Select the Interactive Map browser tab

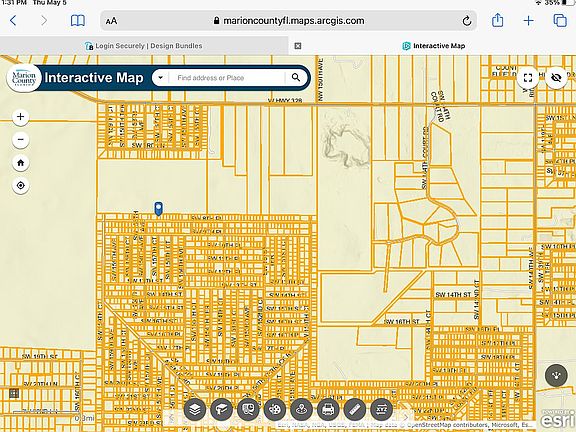pyautogui.click(x=434, y=46)
